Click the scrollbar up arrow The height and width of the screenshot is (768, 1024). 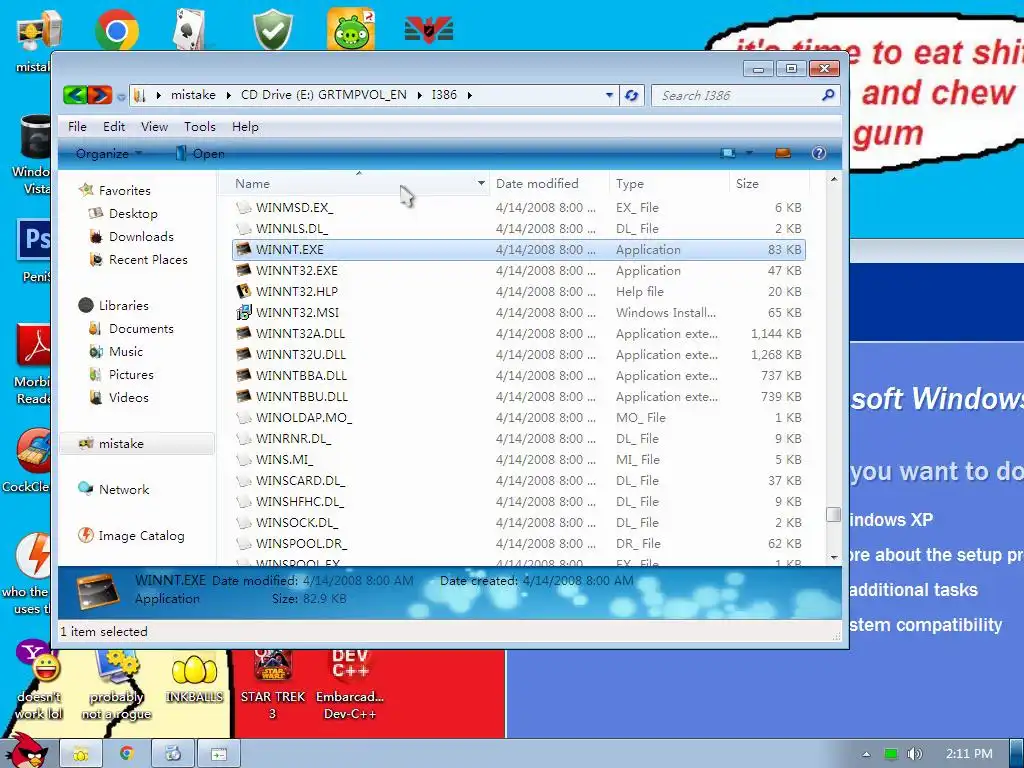[833, 179]
